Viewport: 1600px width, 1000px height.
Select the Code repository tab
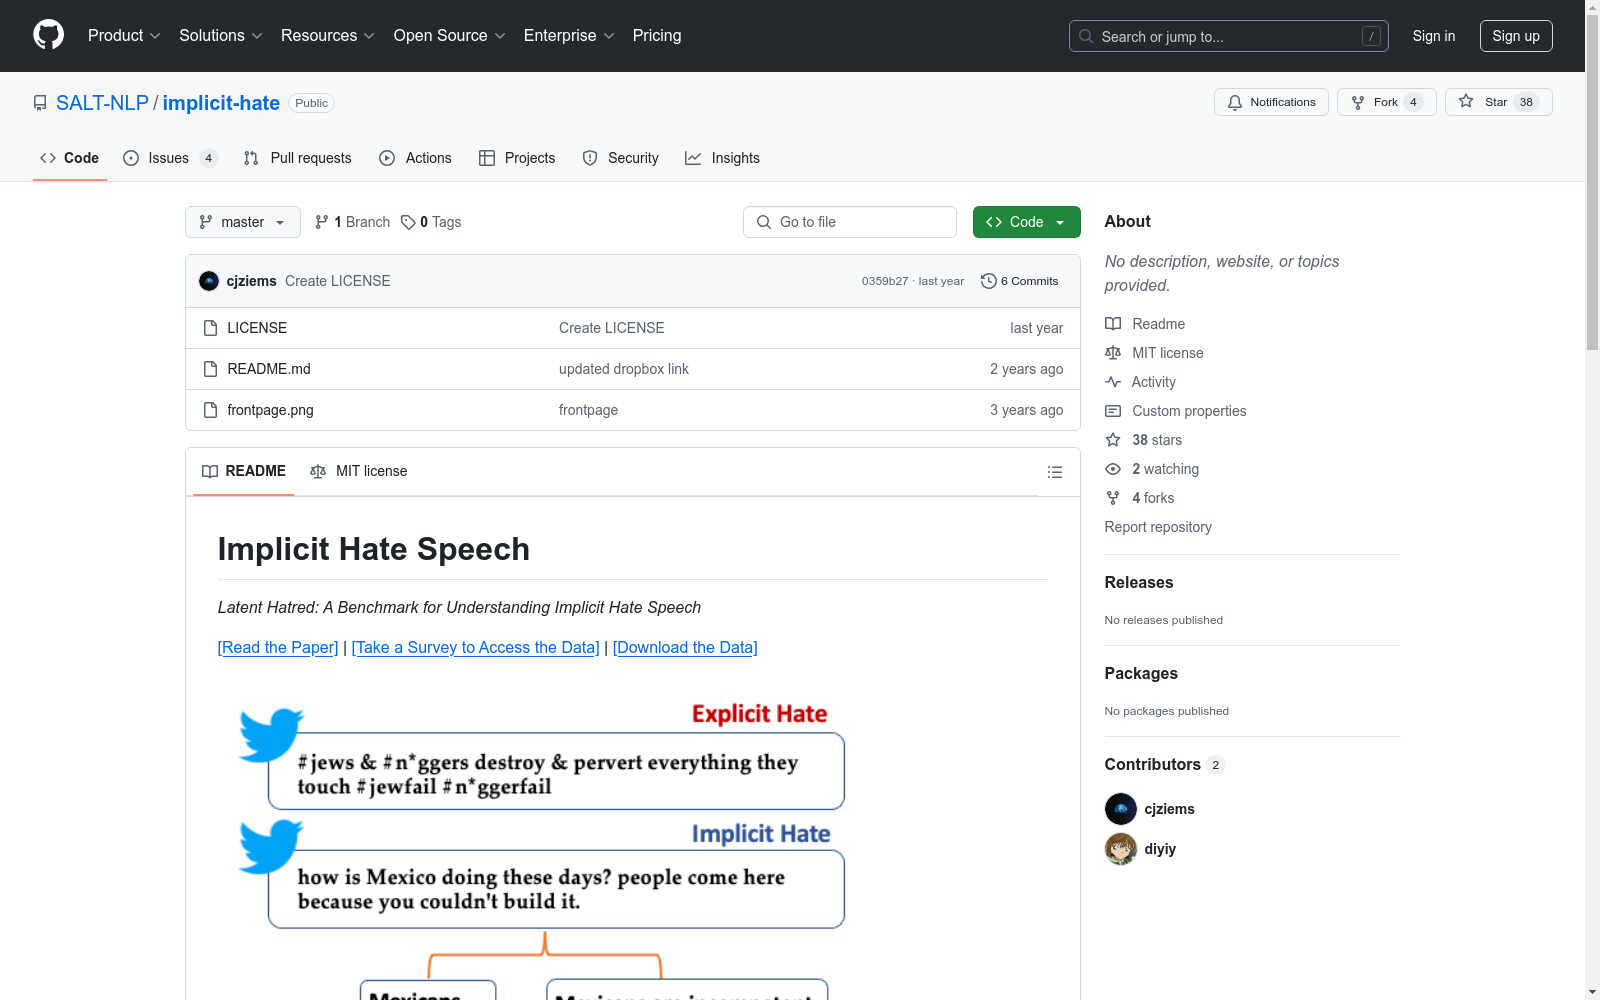(x=70, y=158)
